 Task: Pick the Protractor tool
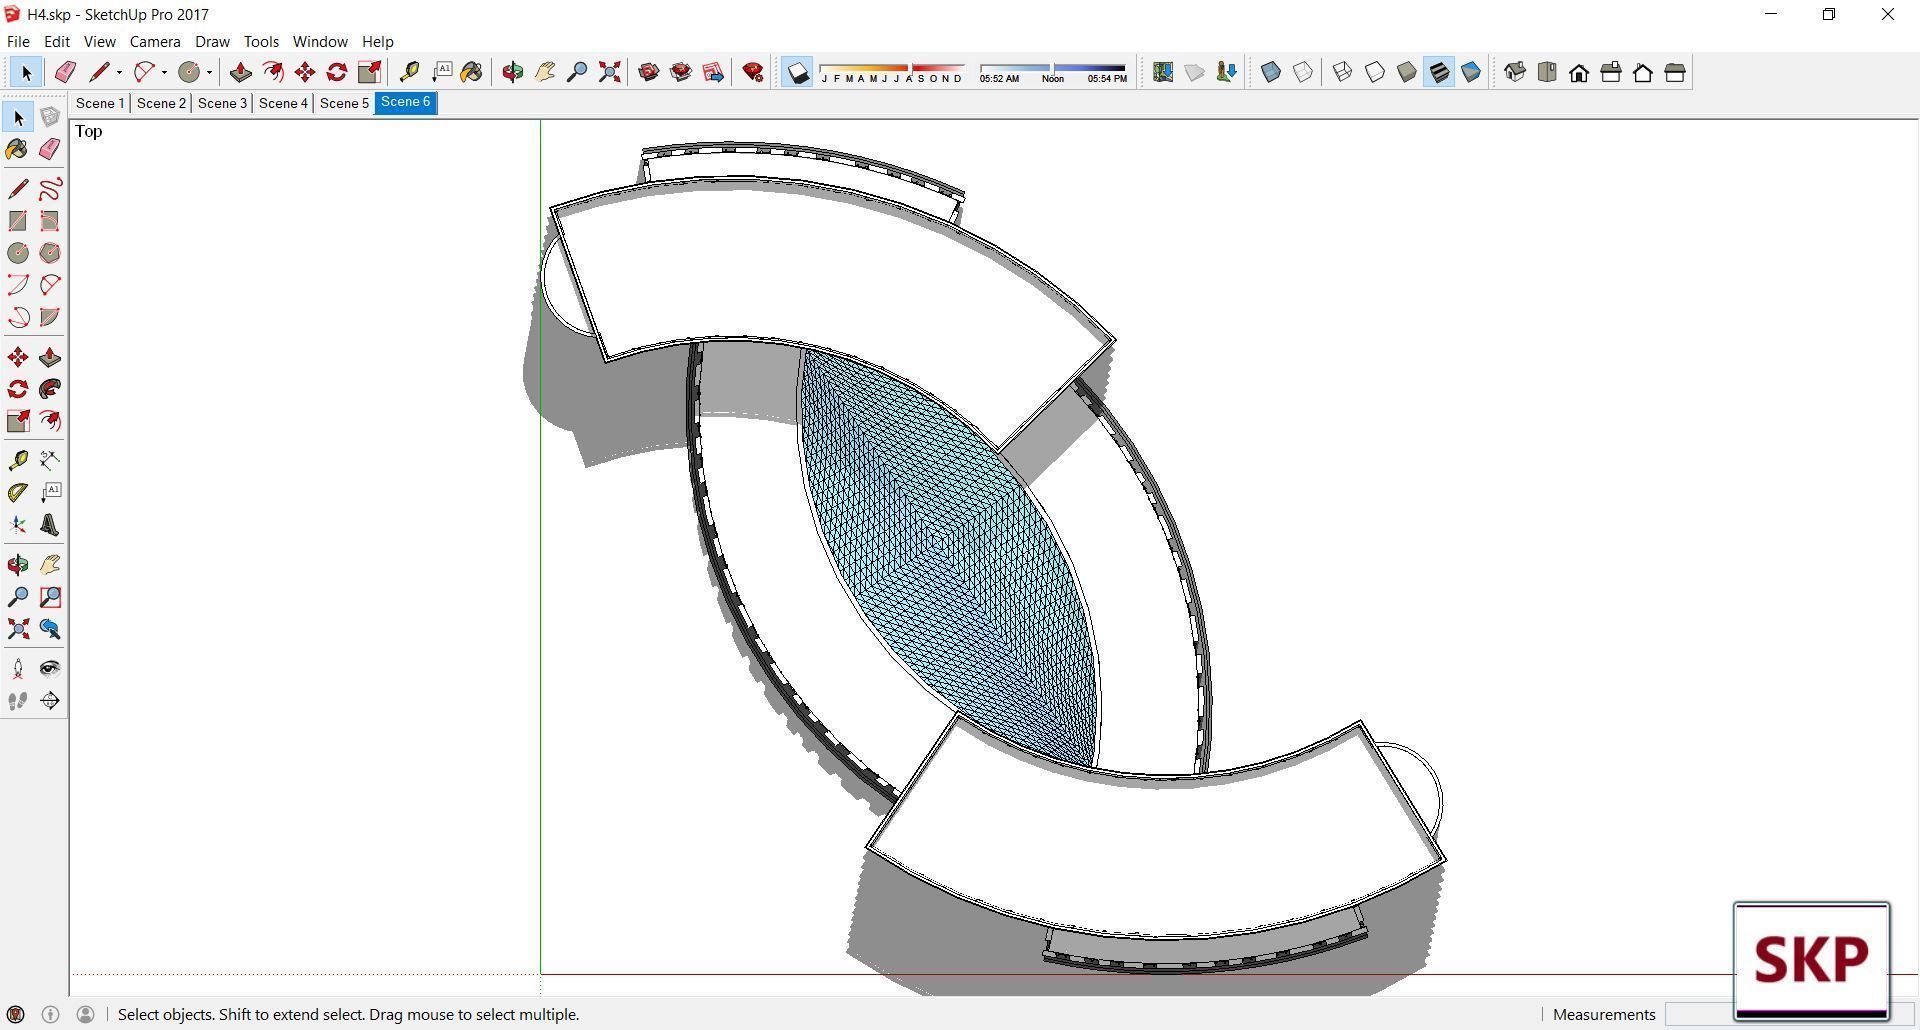18,492
